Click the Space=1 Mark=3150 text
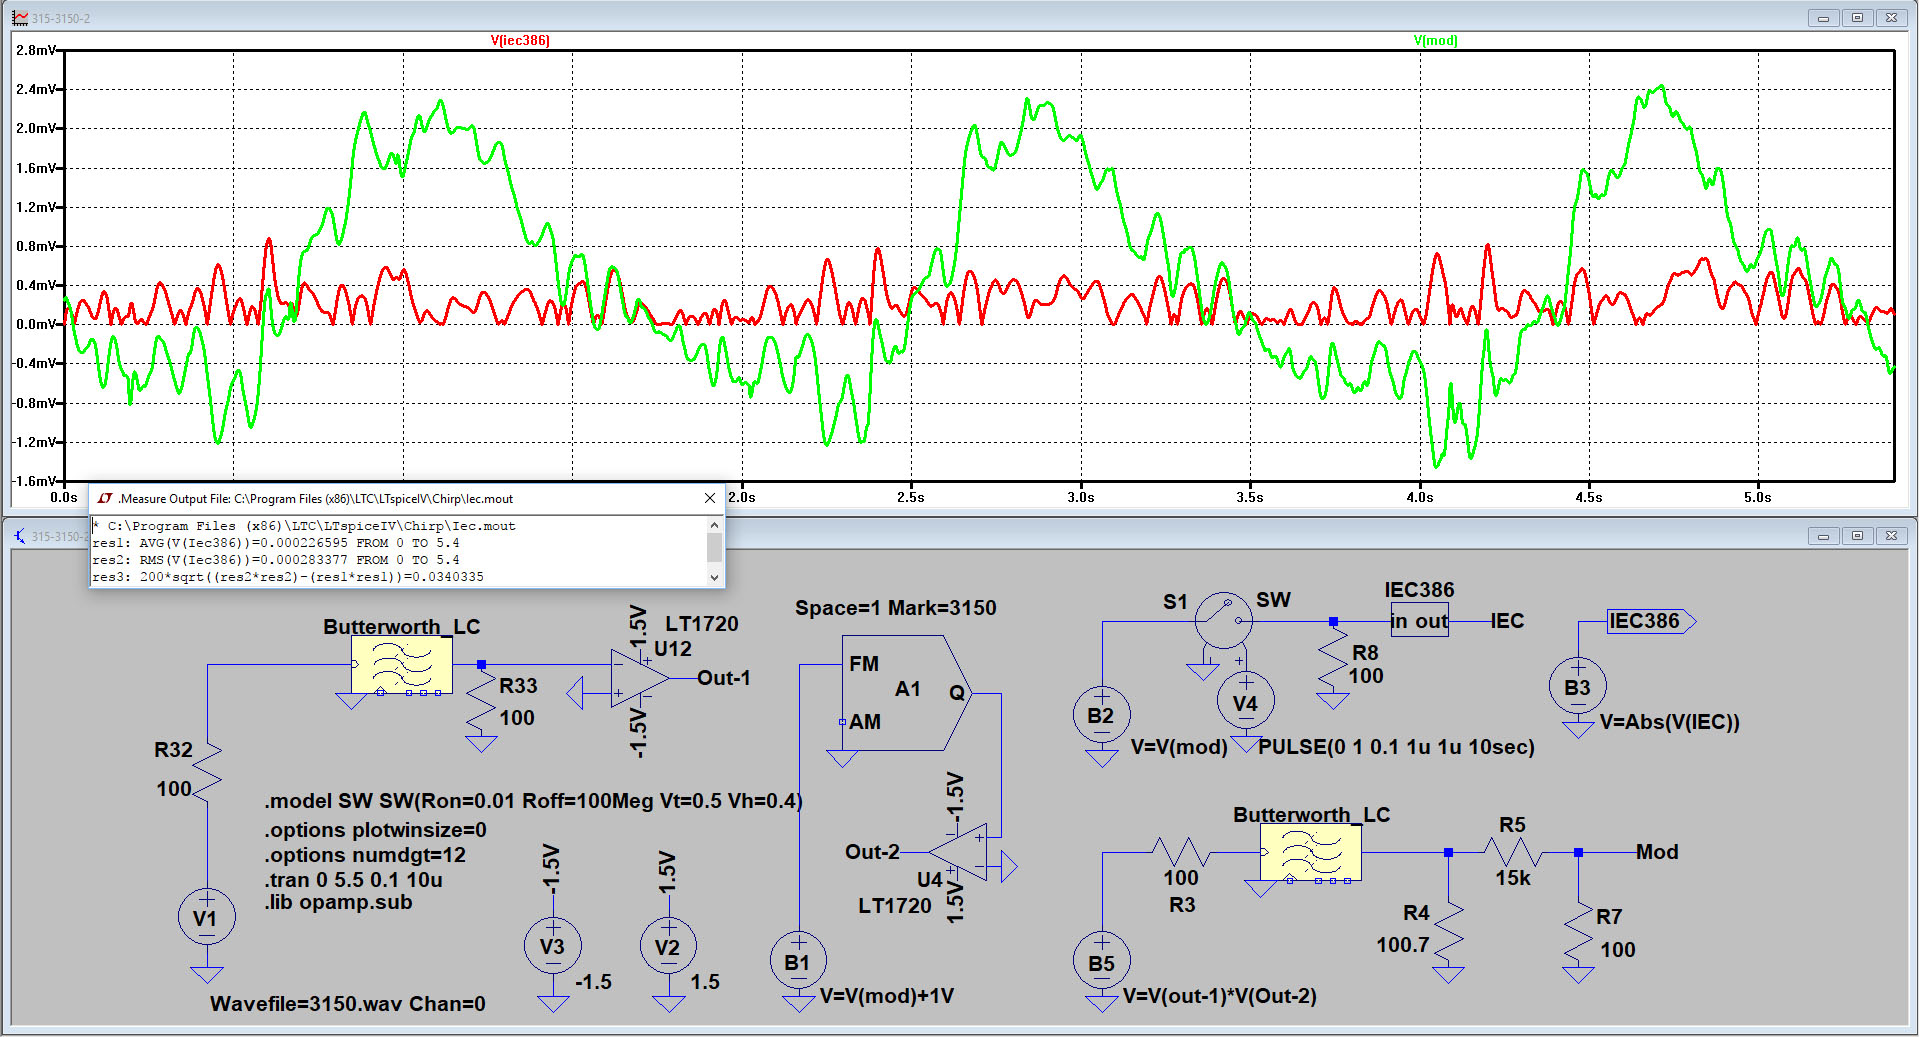This screenshot has width=1920, height=1037. point(896,608)
